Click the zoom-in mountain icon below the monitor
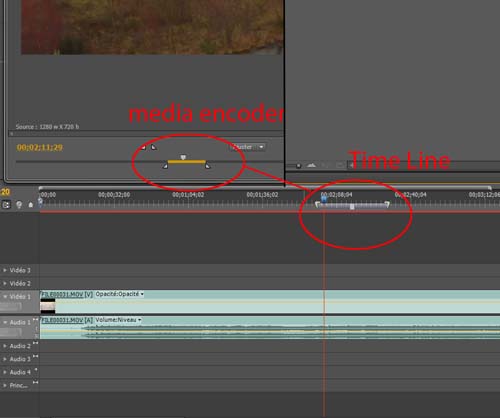Image resolution: width=500 pixels, height=418 pixels. [x=311, y=165]
